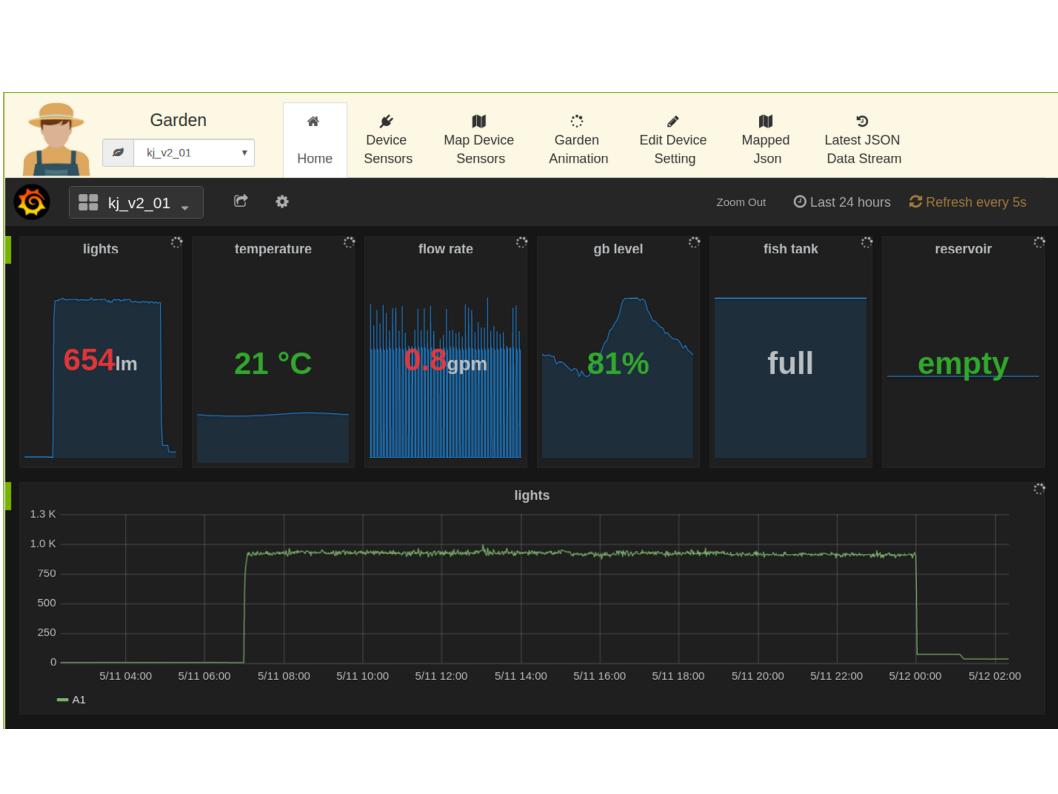Open the Garden Animation tab

[578, 140]
